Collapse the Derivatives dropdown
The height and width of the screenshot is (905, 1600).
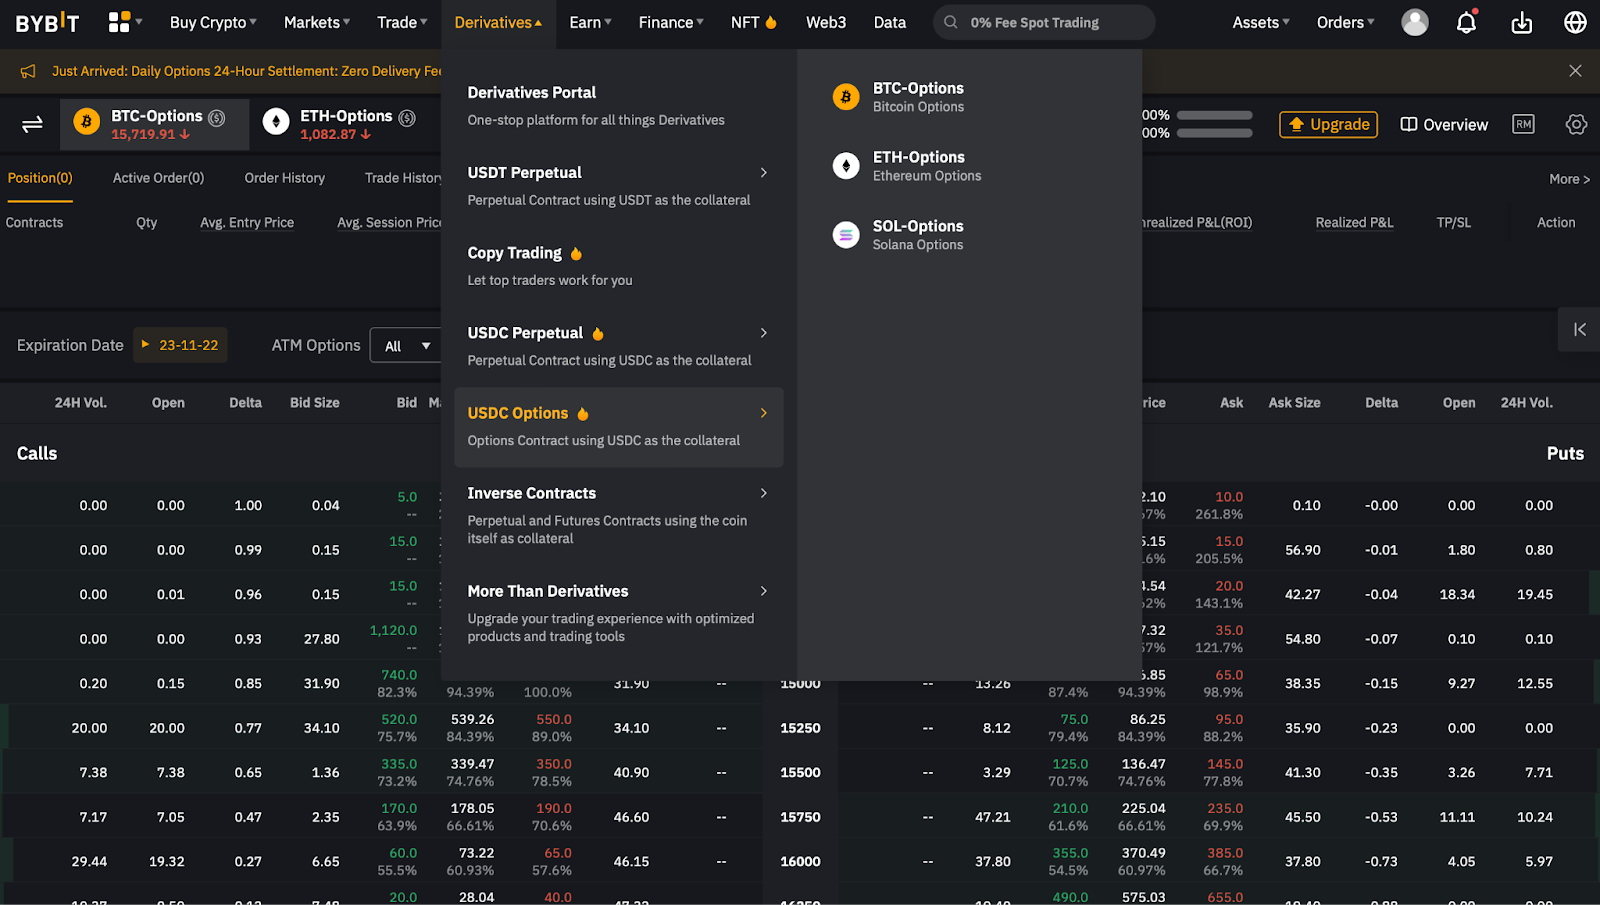498,22
